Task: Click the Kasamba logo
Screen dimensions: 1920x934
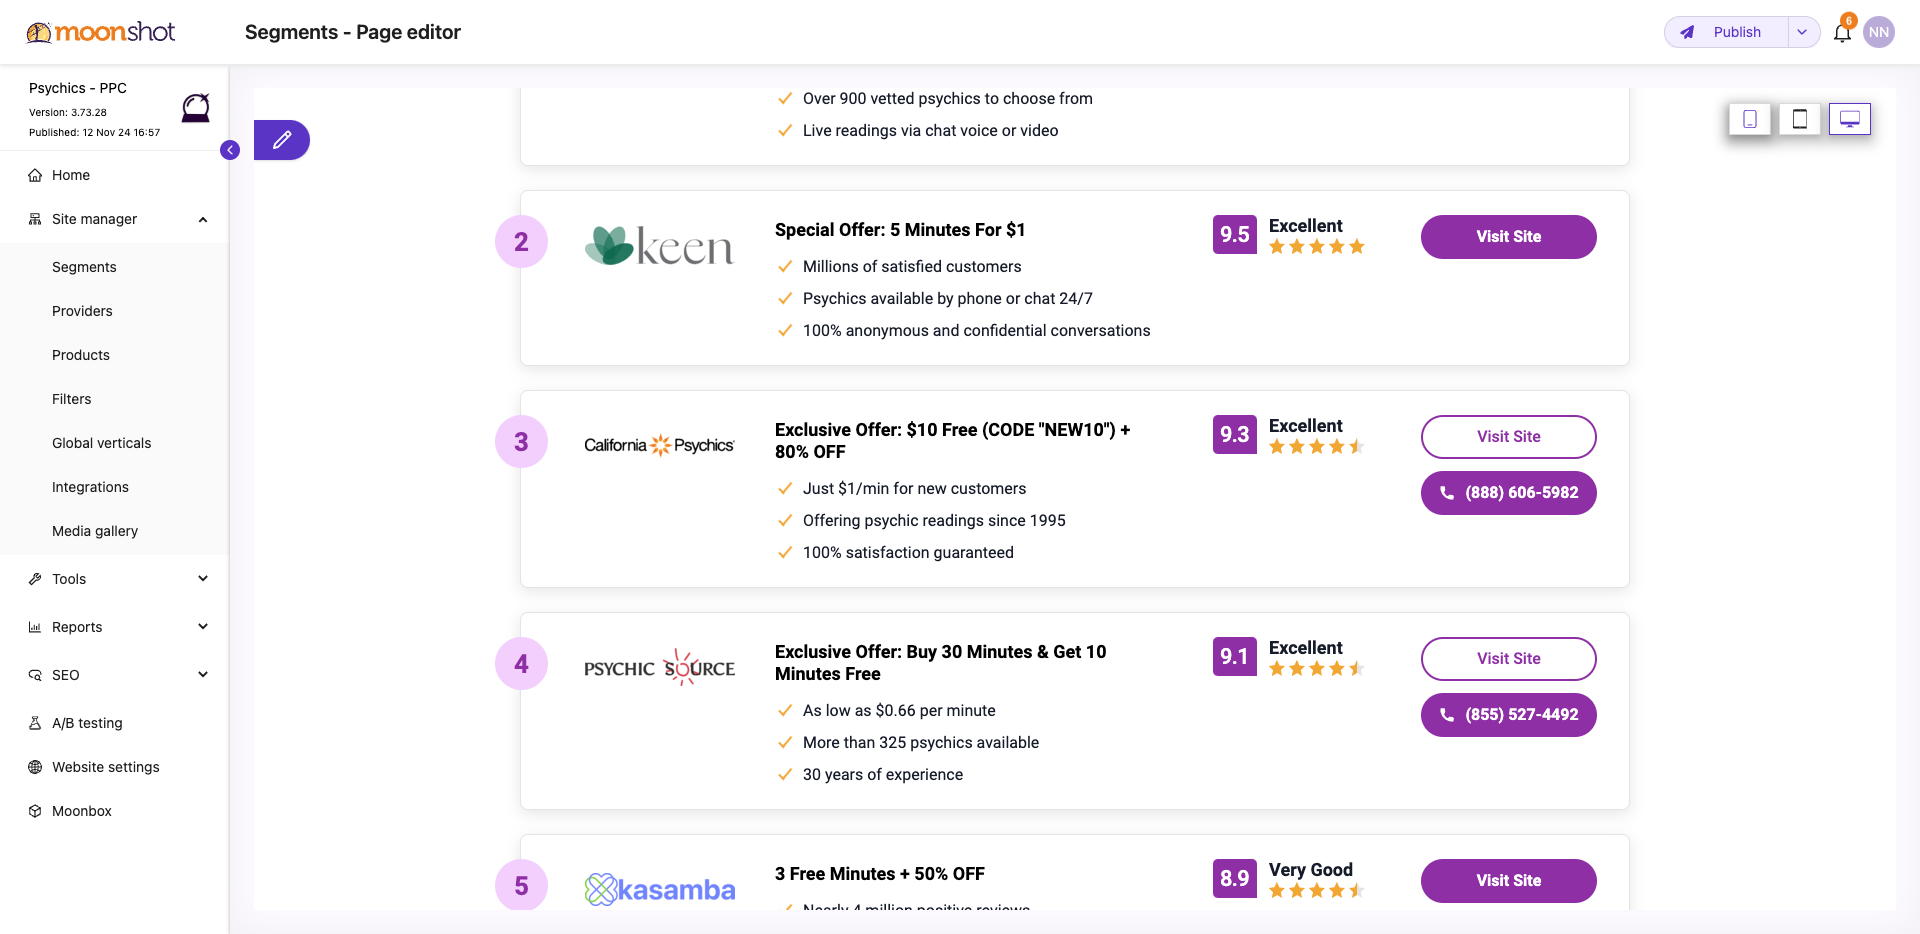Action: [x=659, y=889]
